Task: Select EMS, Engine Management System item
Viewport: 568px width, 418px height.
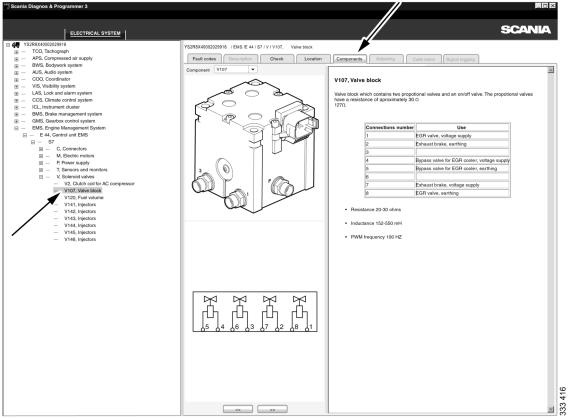Action: tap(69, 128)
